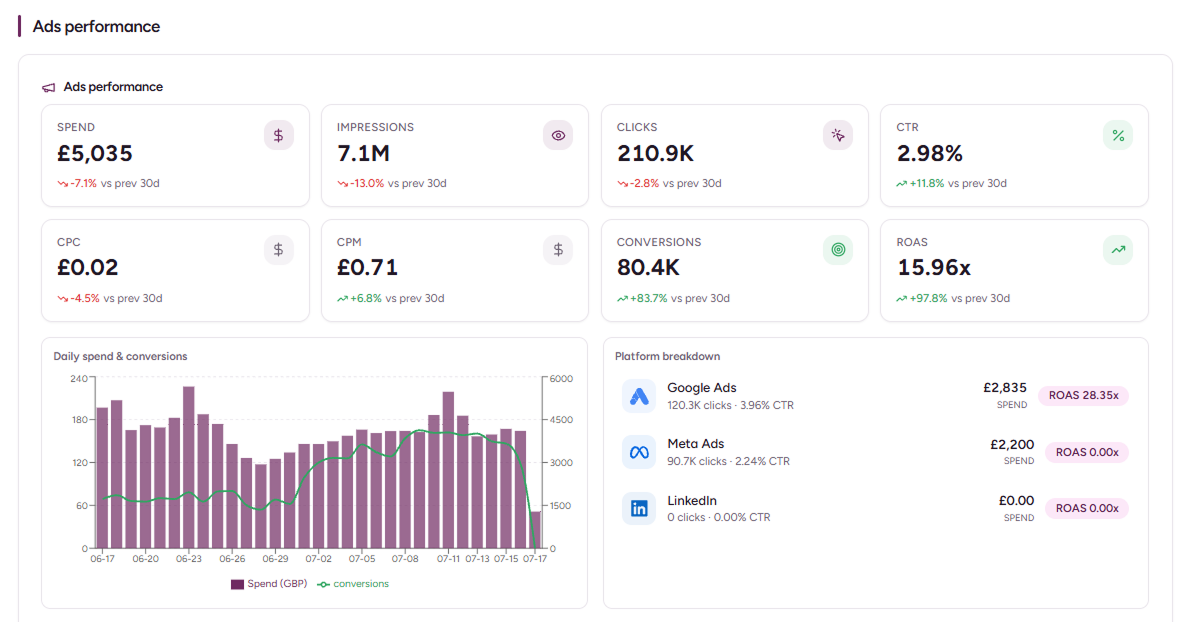This screenshot has width=1182, height=622.
Task: Click the 'Platform breakdown' panel title
Action: (x=667, y=357)
